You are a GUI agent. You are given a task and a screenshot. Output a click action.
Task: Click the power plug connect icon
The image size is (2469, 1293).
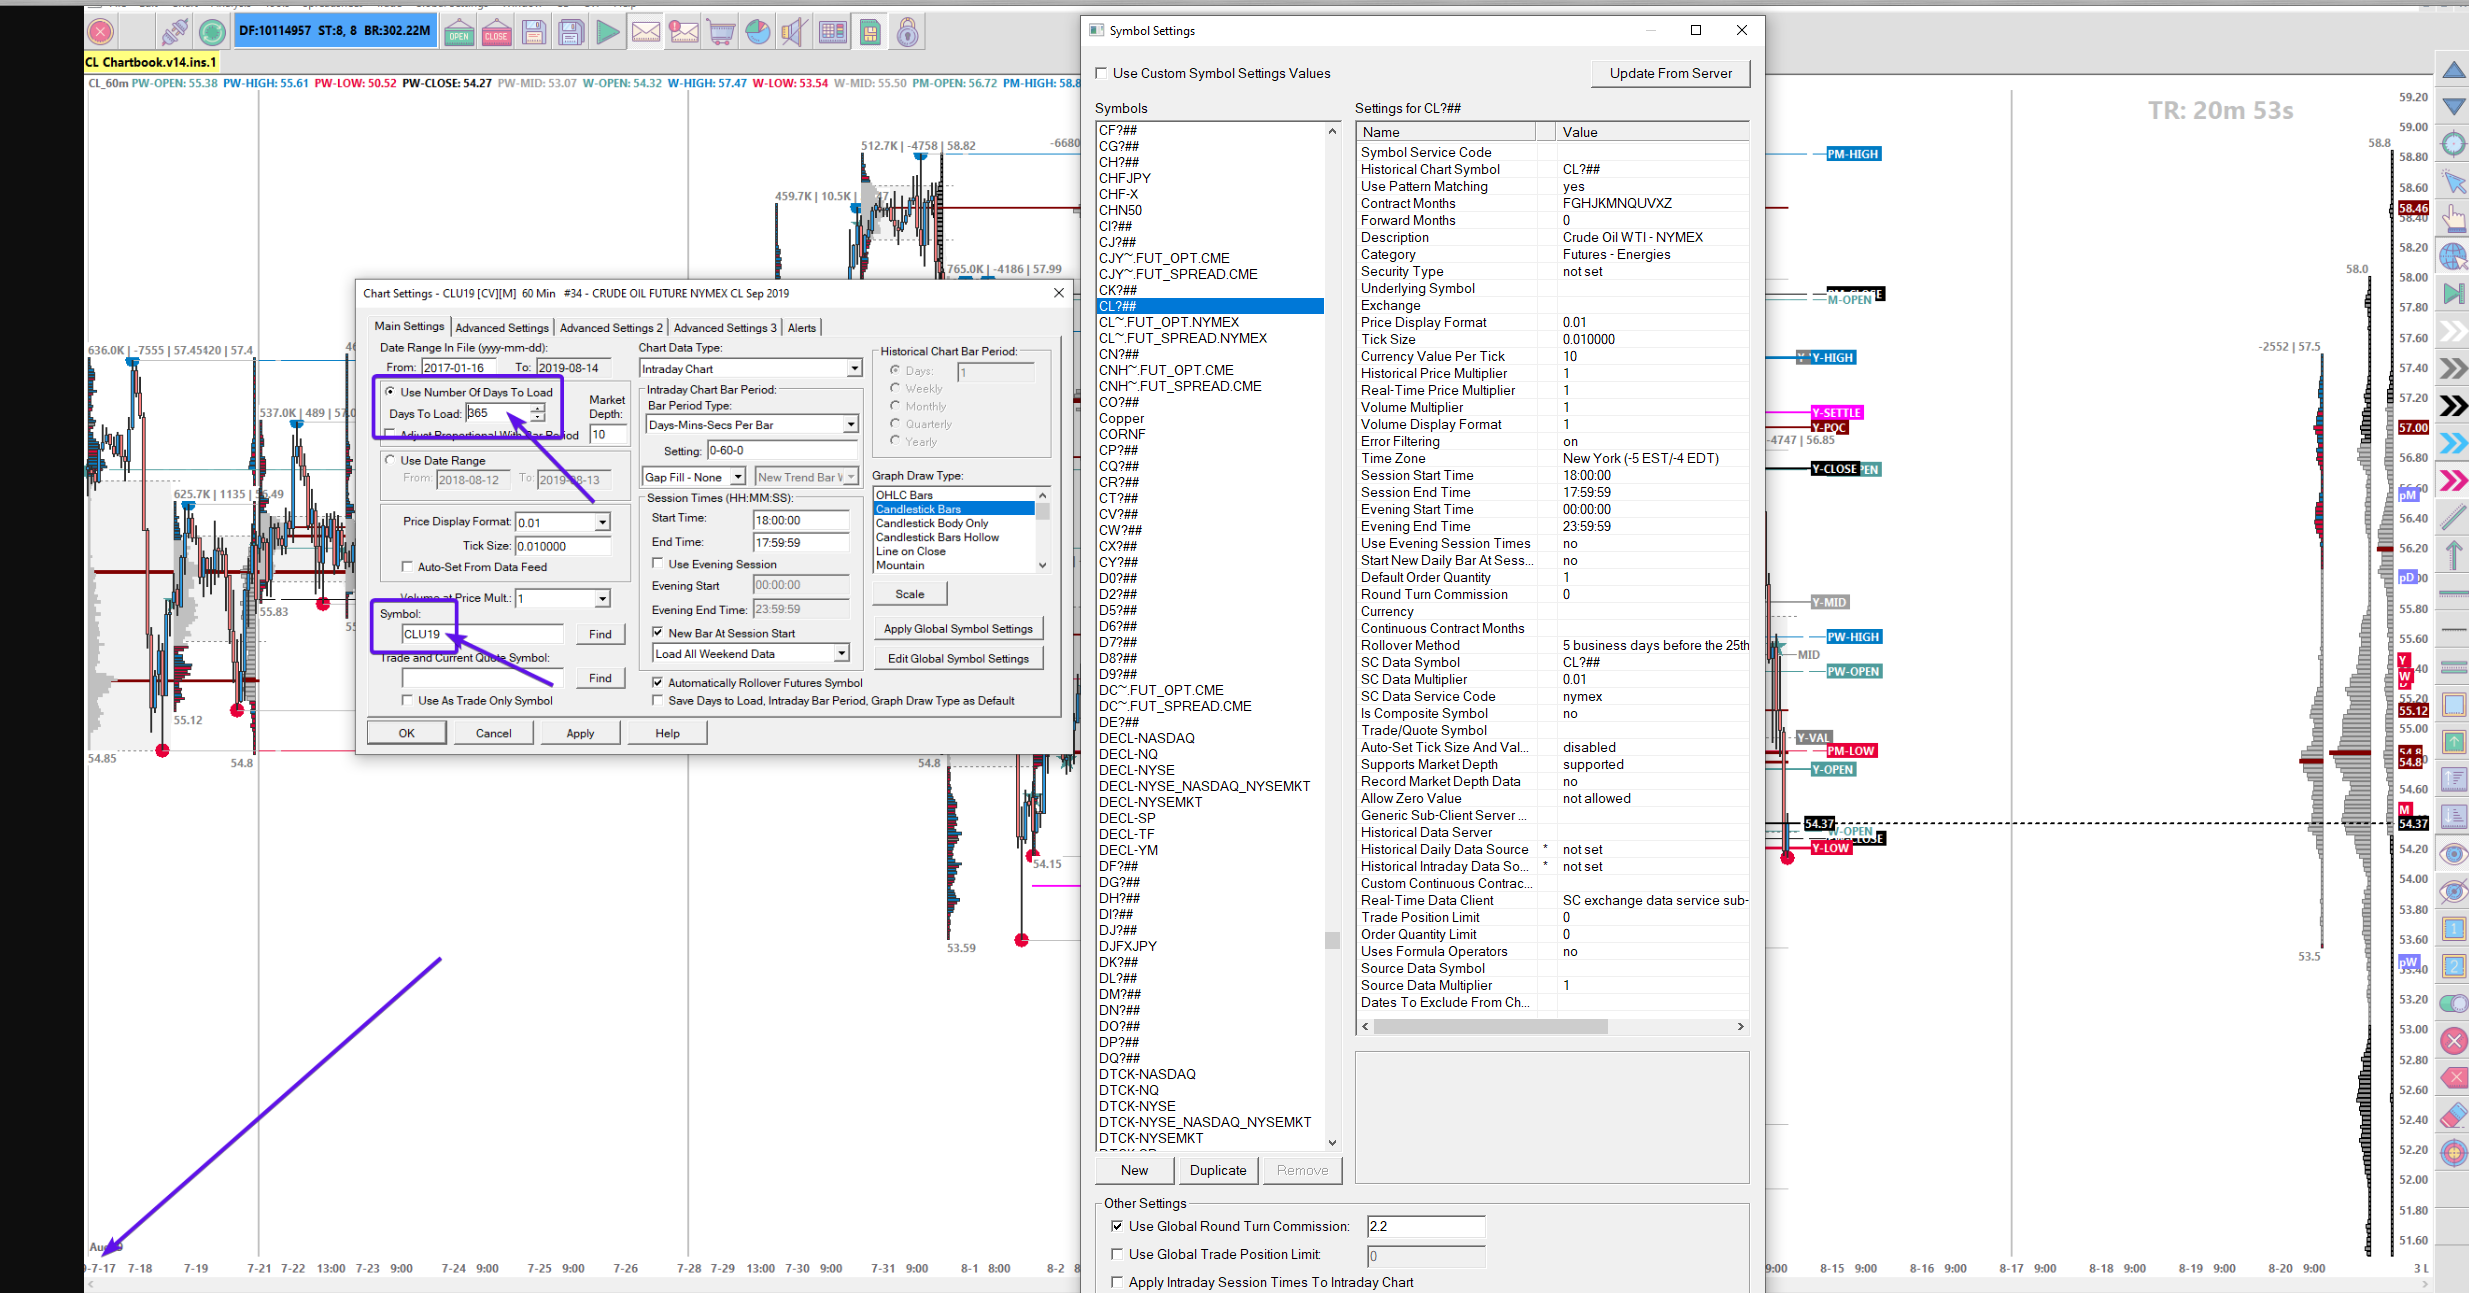(x=175, y=33)
